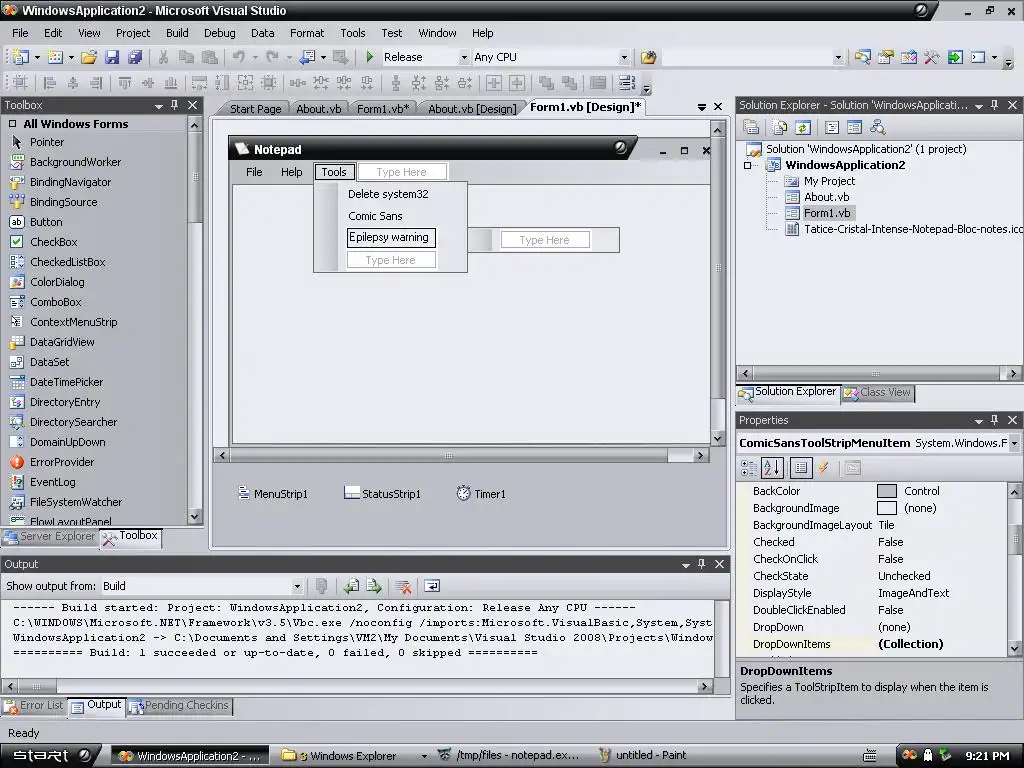
Task: Toggle auto-hide pin on Solution Explorer
Action: [995, 105]
